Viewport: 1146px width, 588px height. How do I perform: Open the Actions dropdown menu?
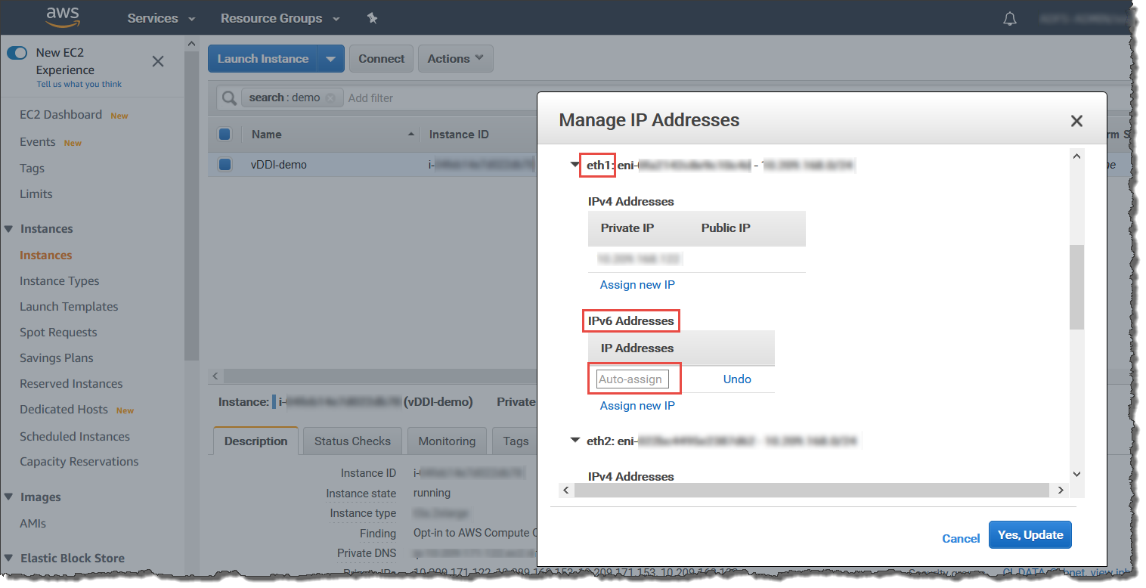[x=455, y=59]
